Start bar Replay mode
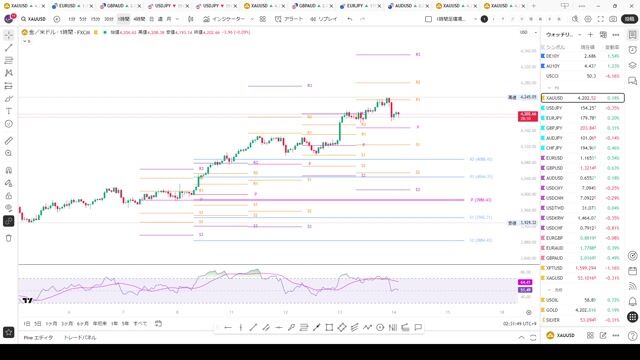 coord(324,19)
